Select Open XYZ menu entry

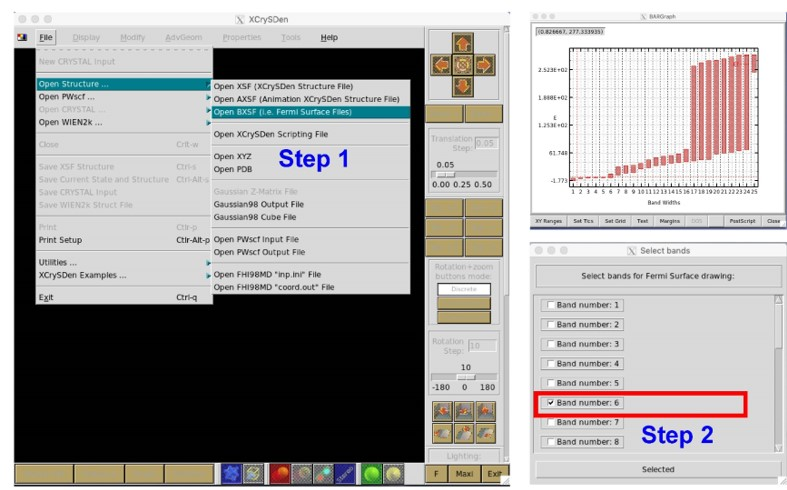[x=311, y=157]
